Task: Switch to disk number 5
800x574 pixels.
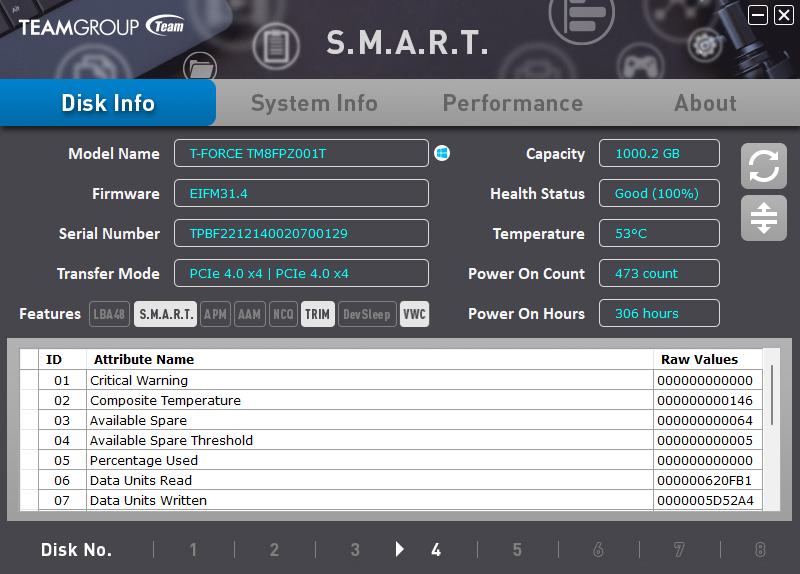Action: tap(517, 549)
